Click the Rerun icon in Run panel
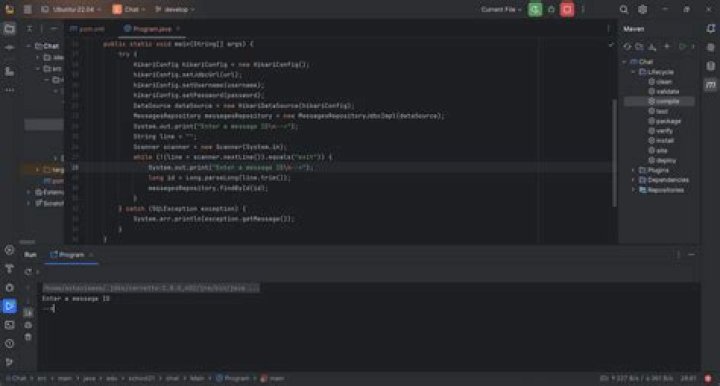The width and height of the screenshot is (720, 386). pyautogui.click(x=28, y=272)
